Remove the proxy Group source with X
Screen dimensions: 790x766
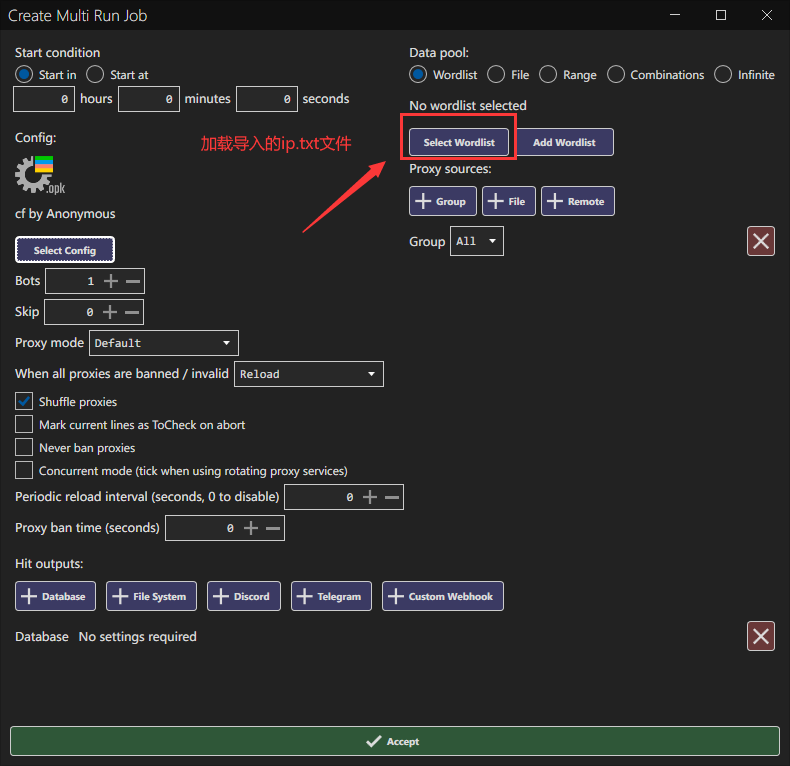pyautogui.click(x=761, y=241)
